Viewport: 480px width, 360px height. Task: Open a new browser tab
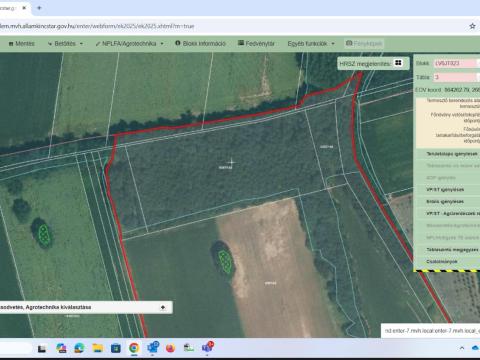click(x=39, y=8)
